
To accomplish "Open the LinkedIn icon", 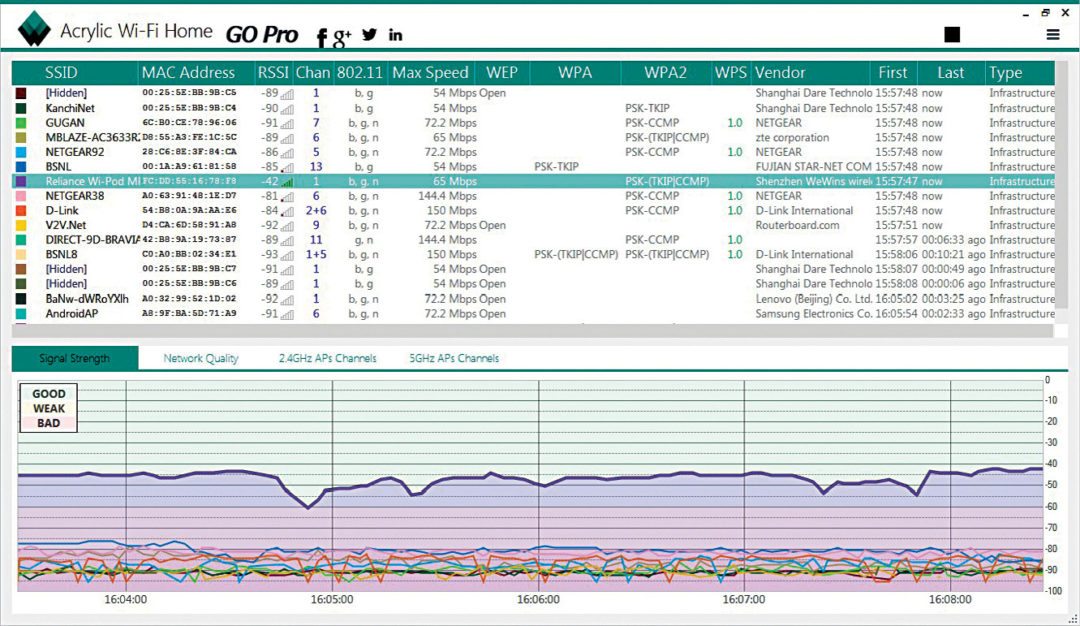I will click(x=395, y=35).
